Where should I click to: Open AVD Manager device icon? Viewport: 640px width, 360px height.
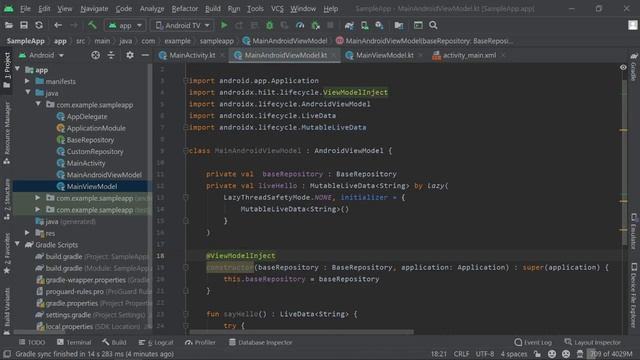(364, 25)
